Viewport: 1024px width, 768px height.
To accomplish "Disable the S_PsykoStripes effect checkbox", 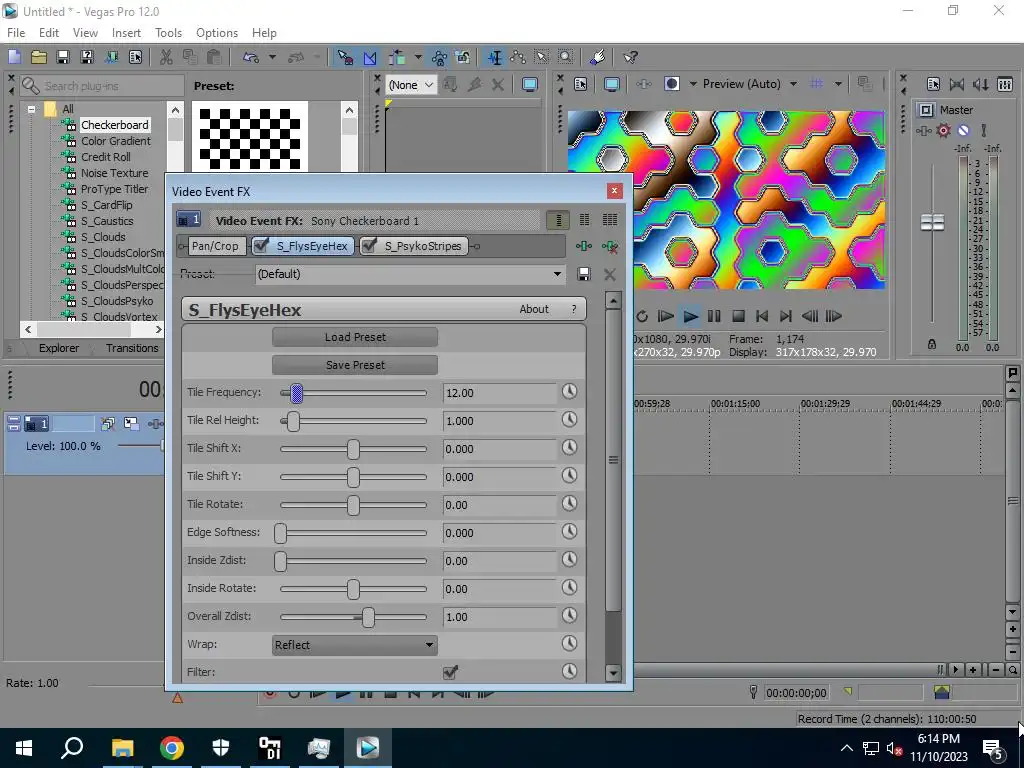I will pos(369,246).
